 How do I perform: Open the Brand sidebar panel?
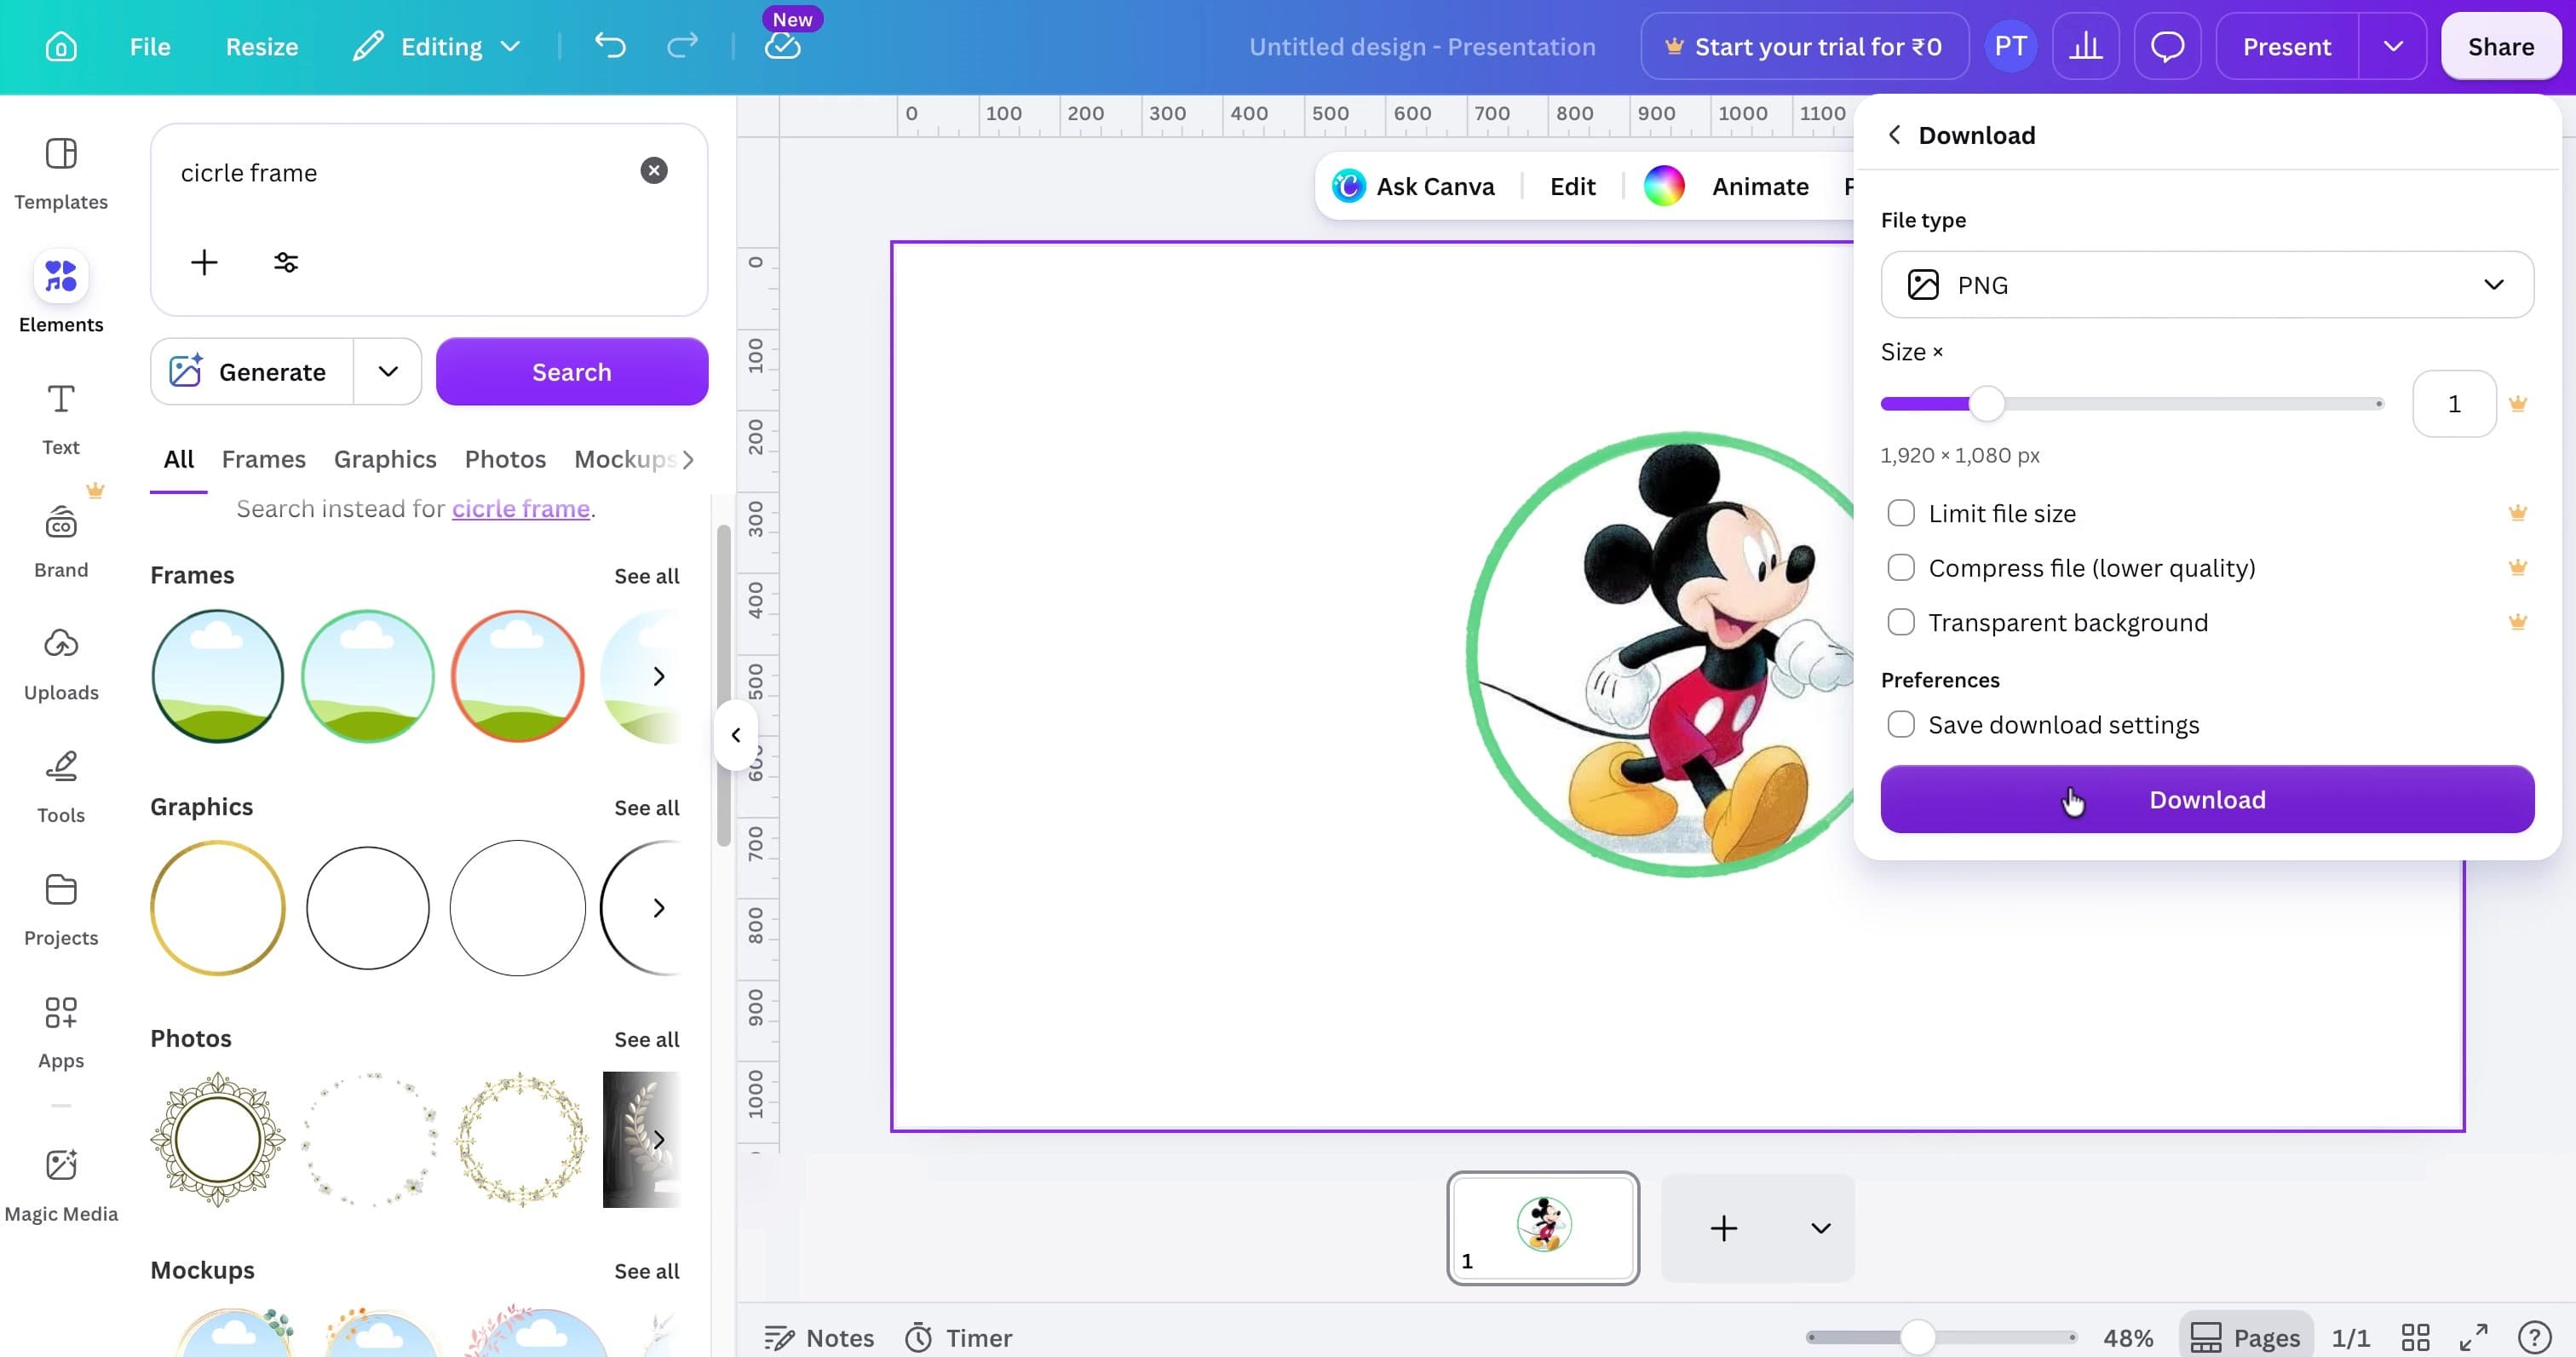point(61,542)
